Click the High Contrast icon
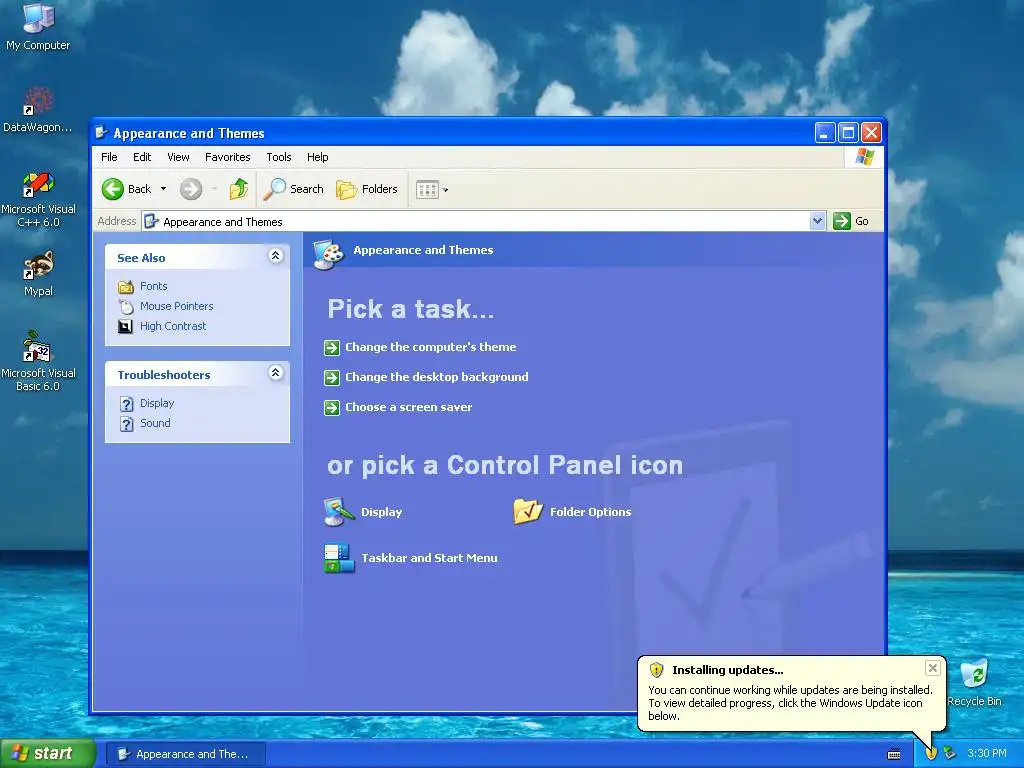Viewport: 1024px width, 768px height. click(x=125, y=327)
